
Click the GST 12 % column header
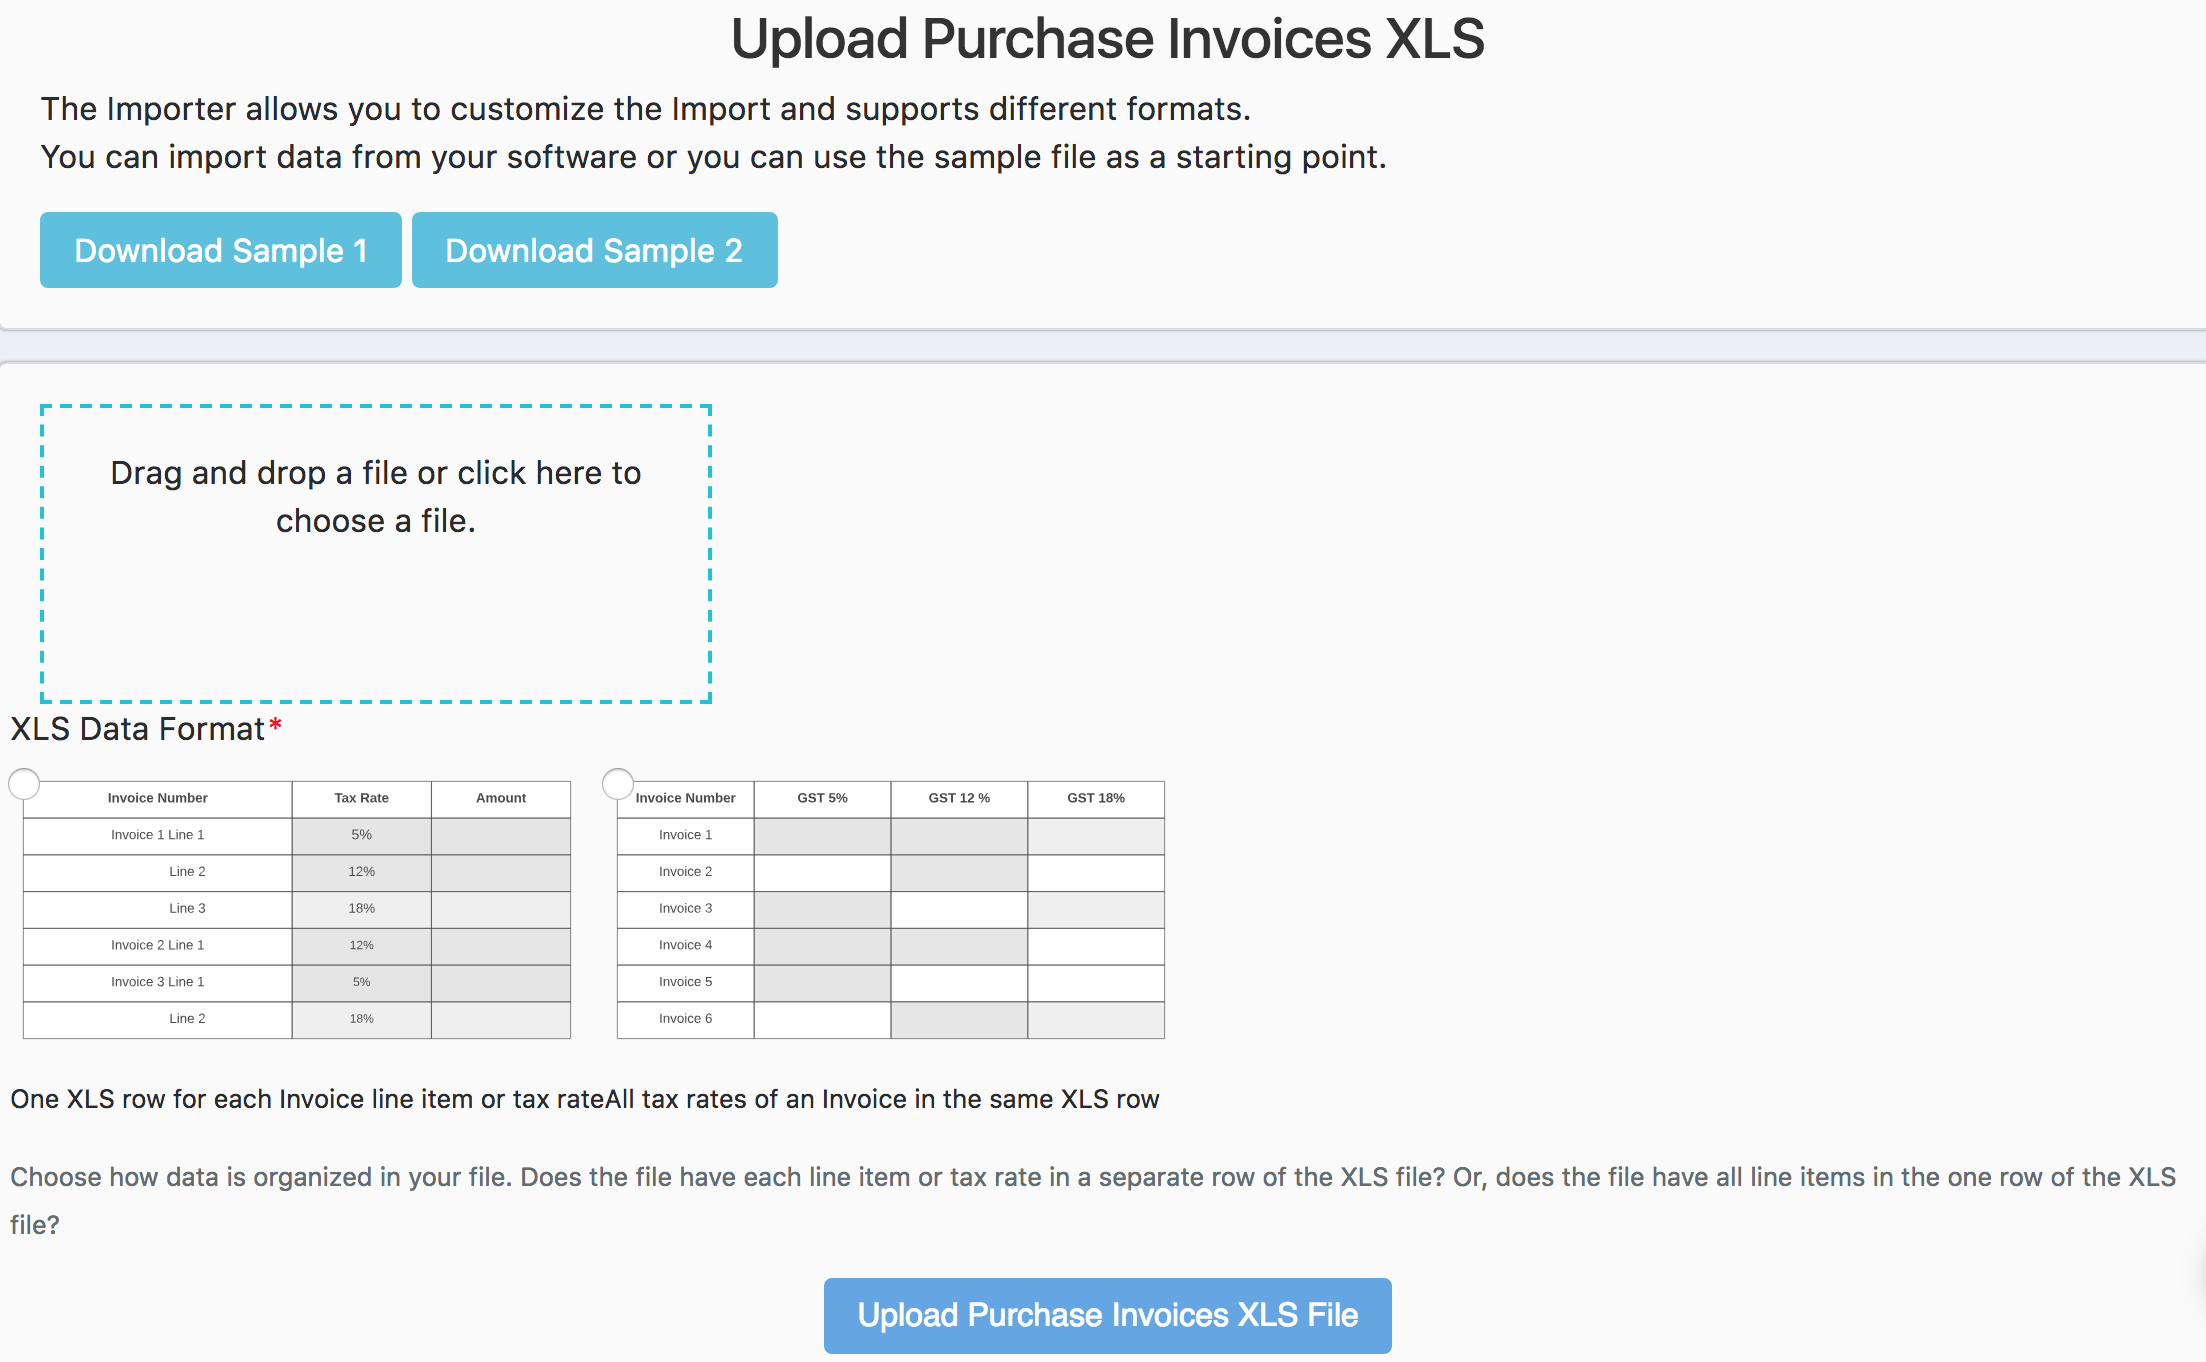958,798
